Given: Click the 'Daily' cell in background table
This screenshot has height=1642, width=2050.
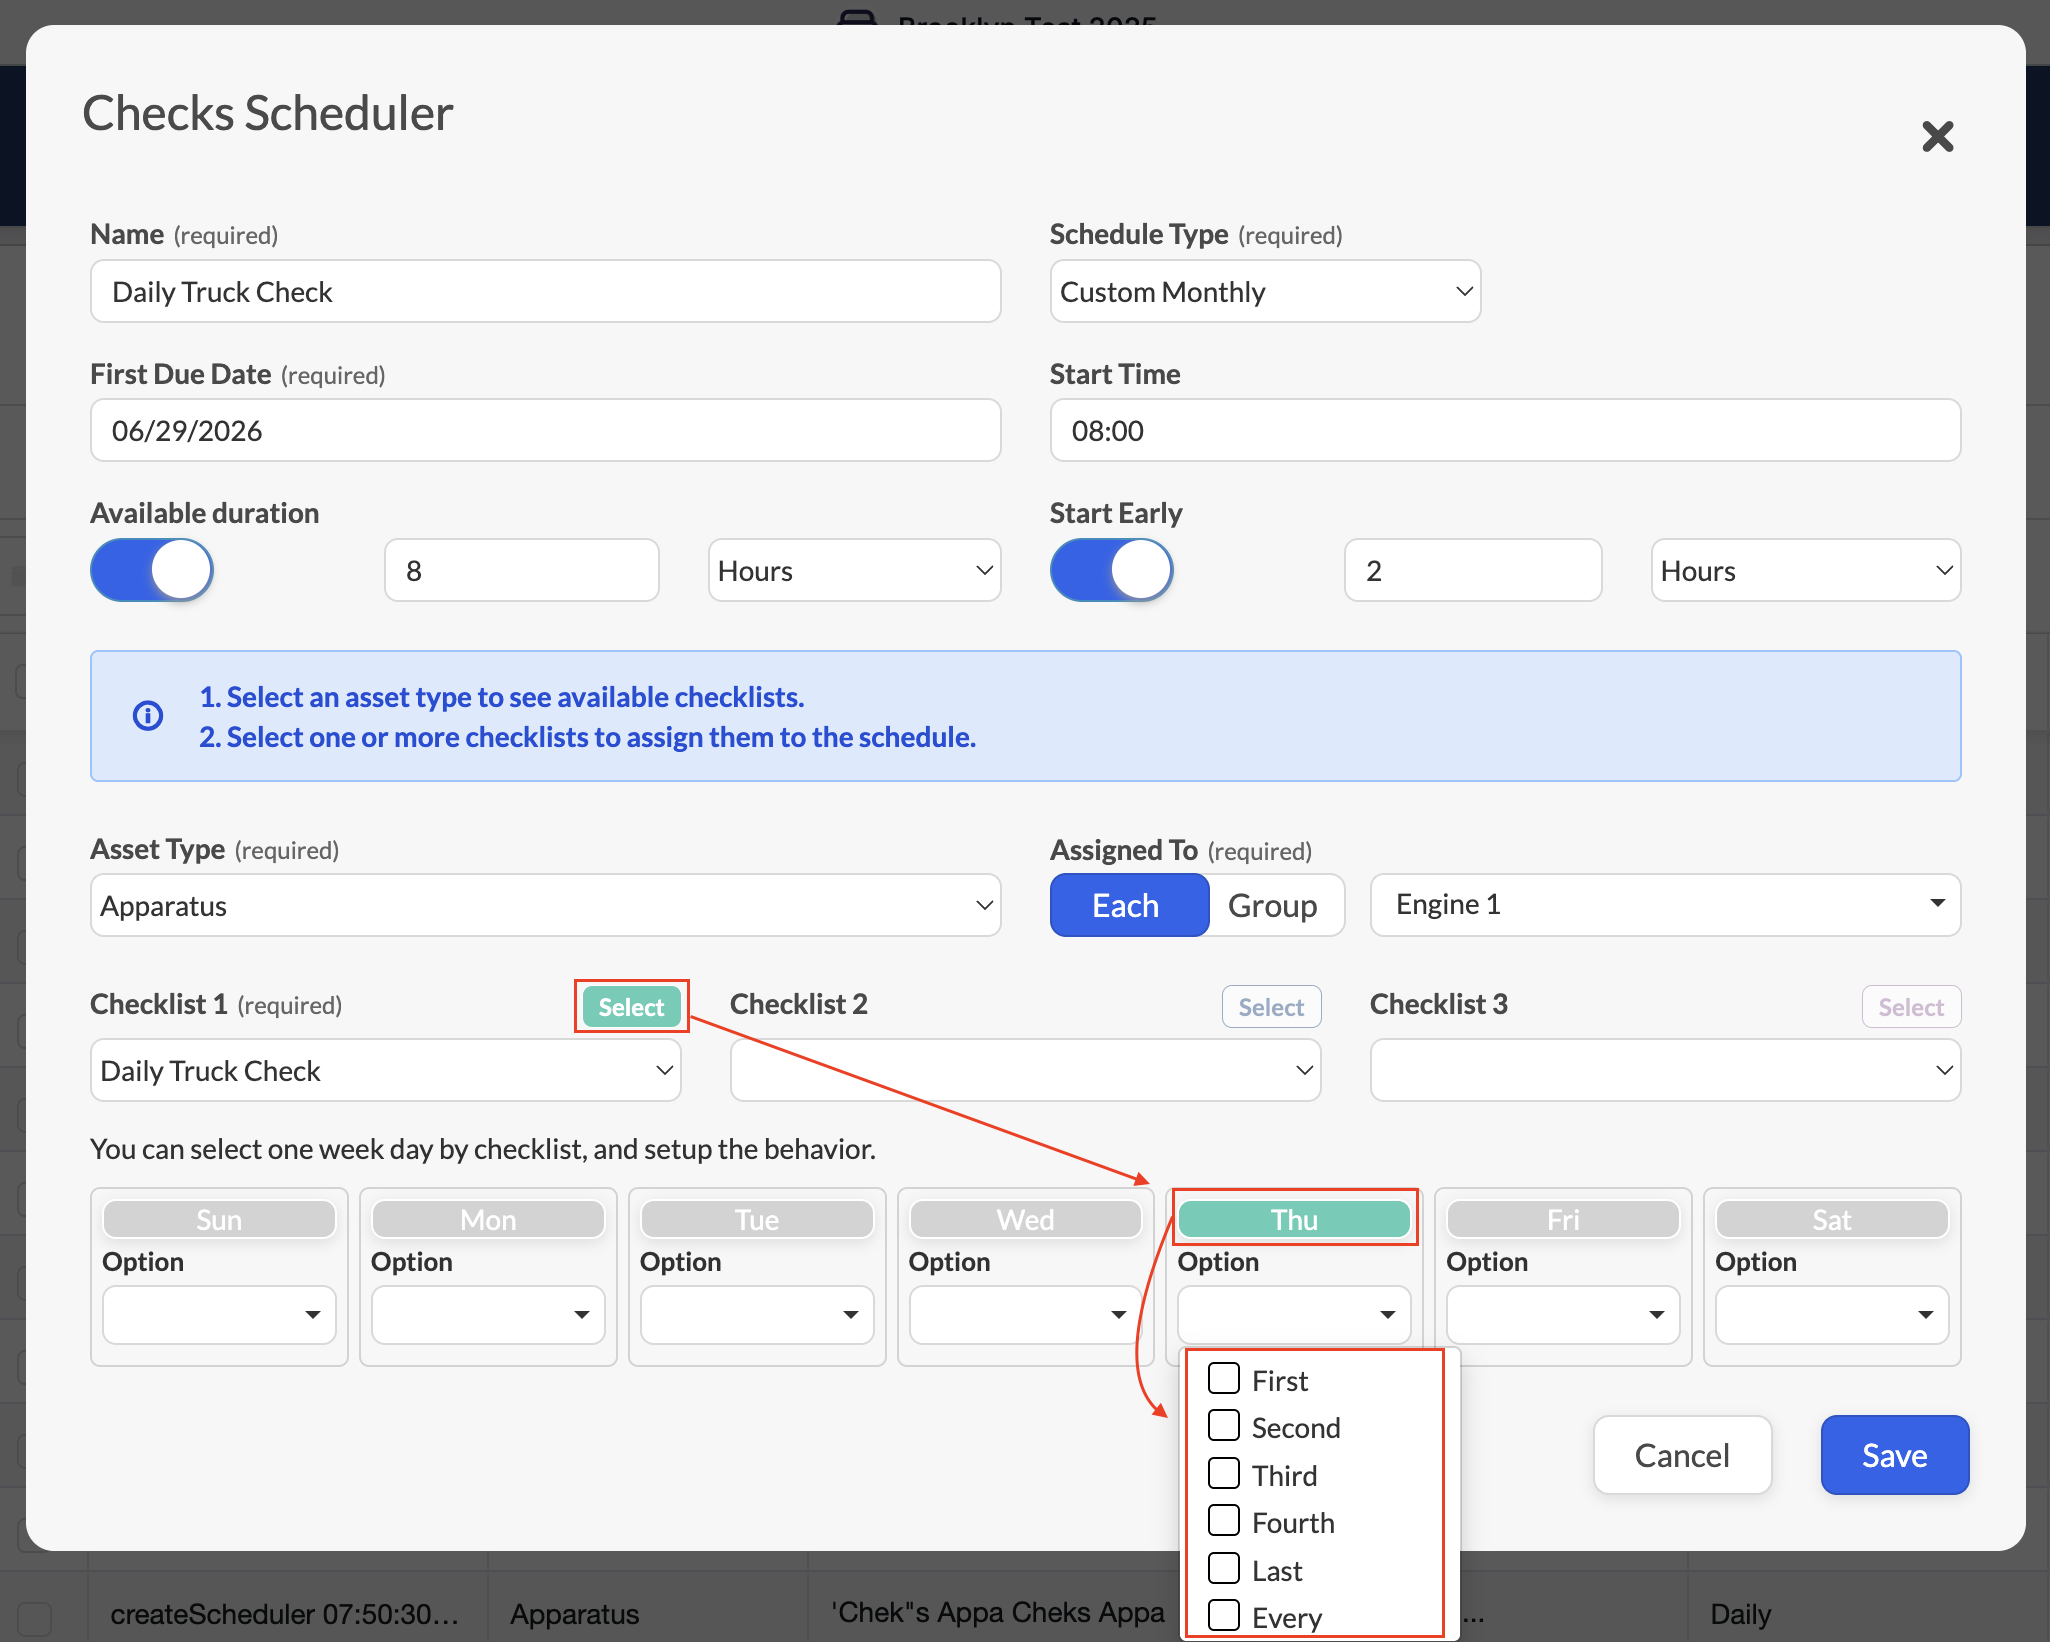Looking at the screenshot, I should pos(1740,1614).
